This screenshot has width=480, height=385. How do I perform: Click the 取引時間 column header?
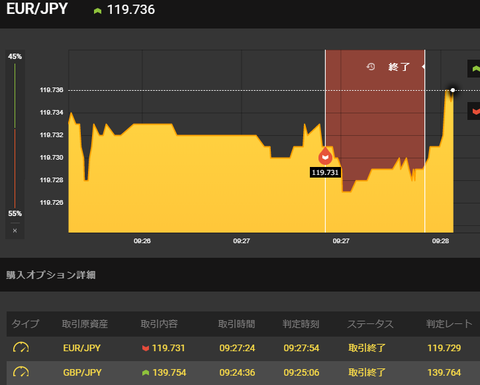click(x=236, y=324)
